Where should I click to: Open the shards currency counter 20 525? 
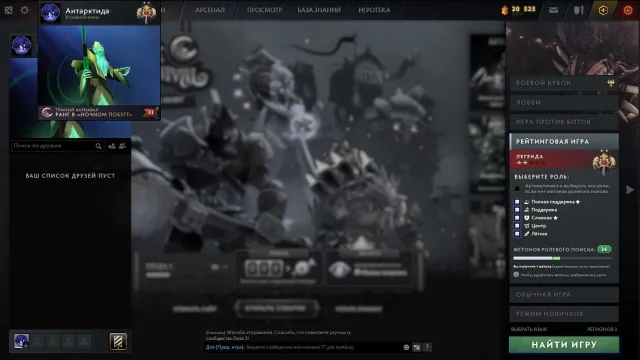[x=518, y=9]
